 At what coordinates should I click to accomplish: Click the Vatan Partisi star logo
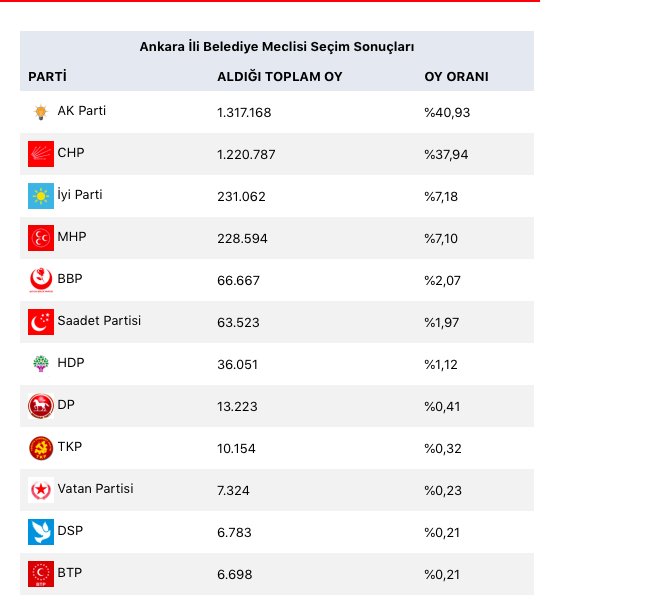pyautogui.click(x=41, y=490)
